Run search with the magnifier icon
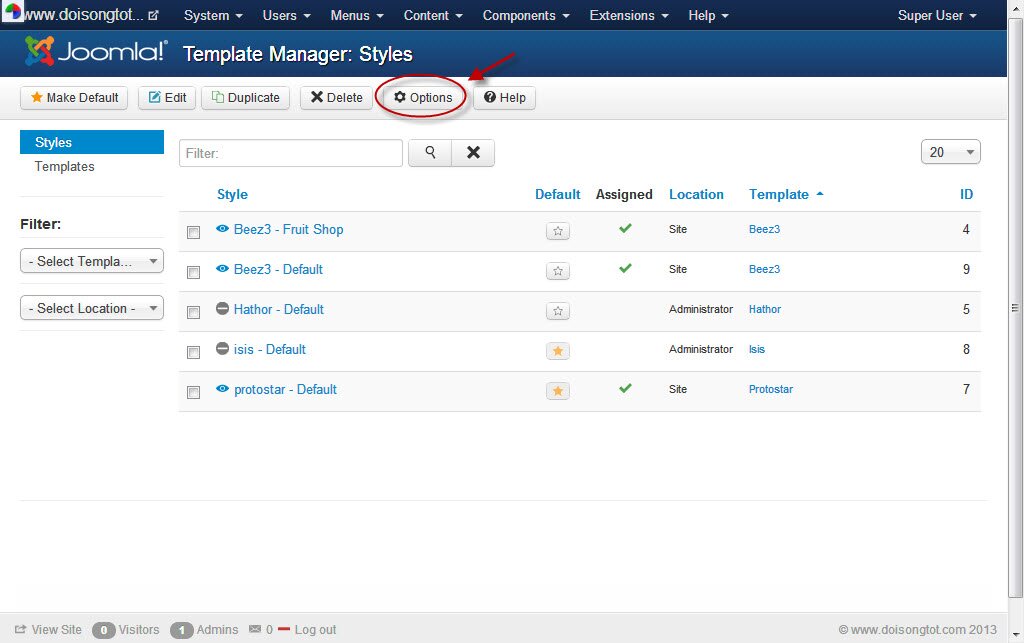 pos(430,152)
